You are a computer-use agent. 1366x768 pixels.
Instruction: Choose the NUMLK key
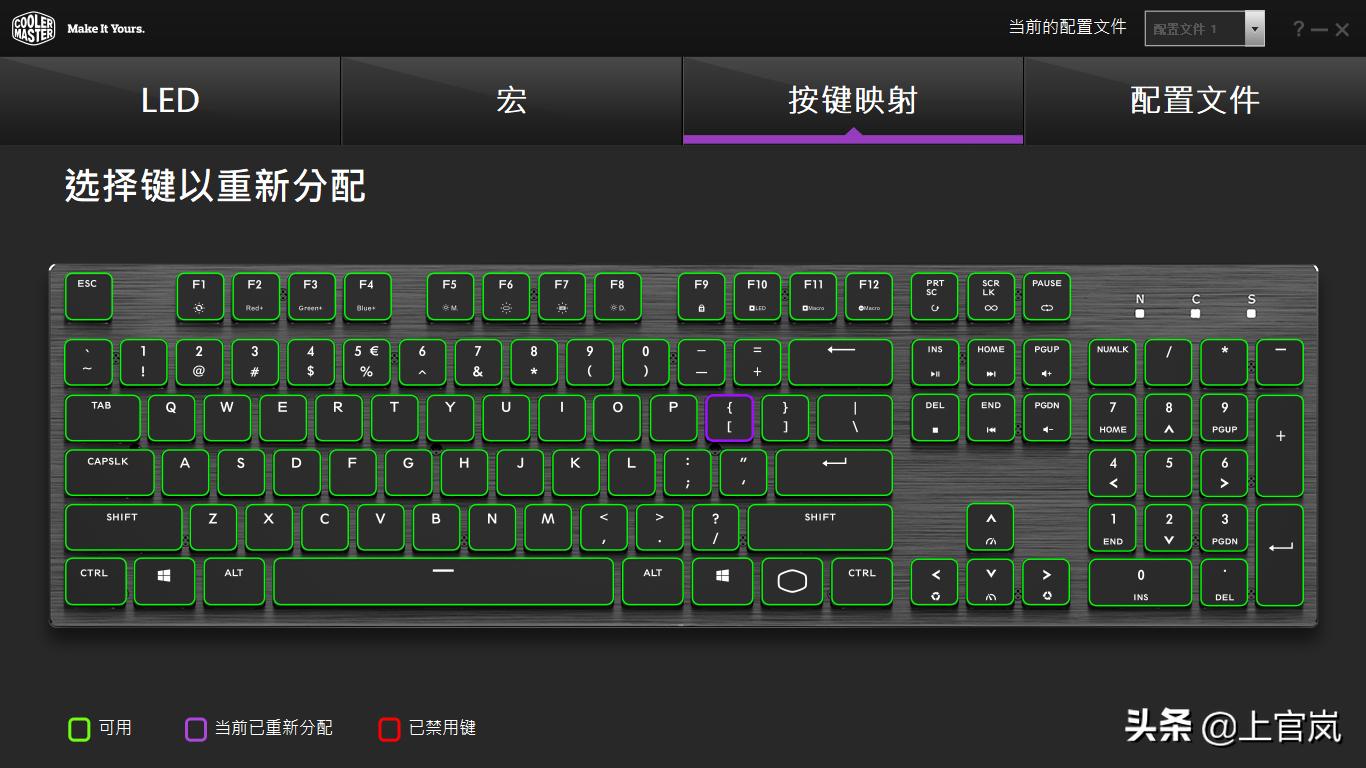[x=1112, y=362]
